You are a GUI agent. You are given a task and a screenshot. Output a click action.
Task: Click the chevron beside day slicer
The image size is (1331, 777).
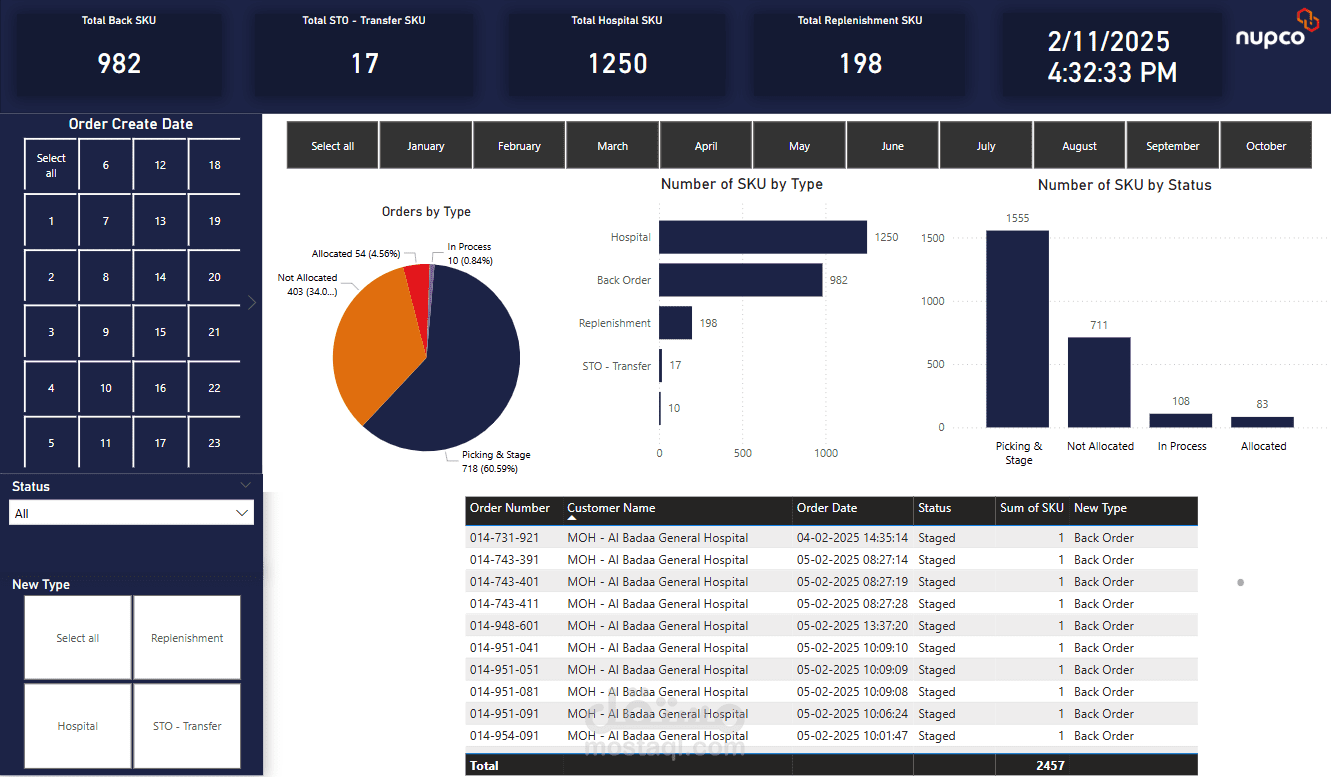[252, 302]
